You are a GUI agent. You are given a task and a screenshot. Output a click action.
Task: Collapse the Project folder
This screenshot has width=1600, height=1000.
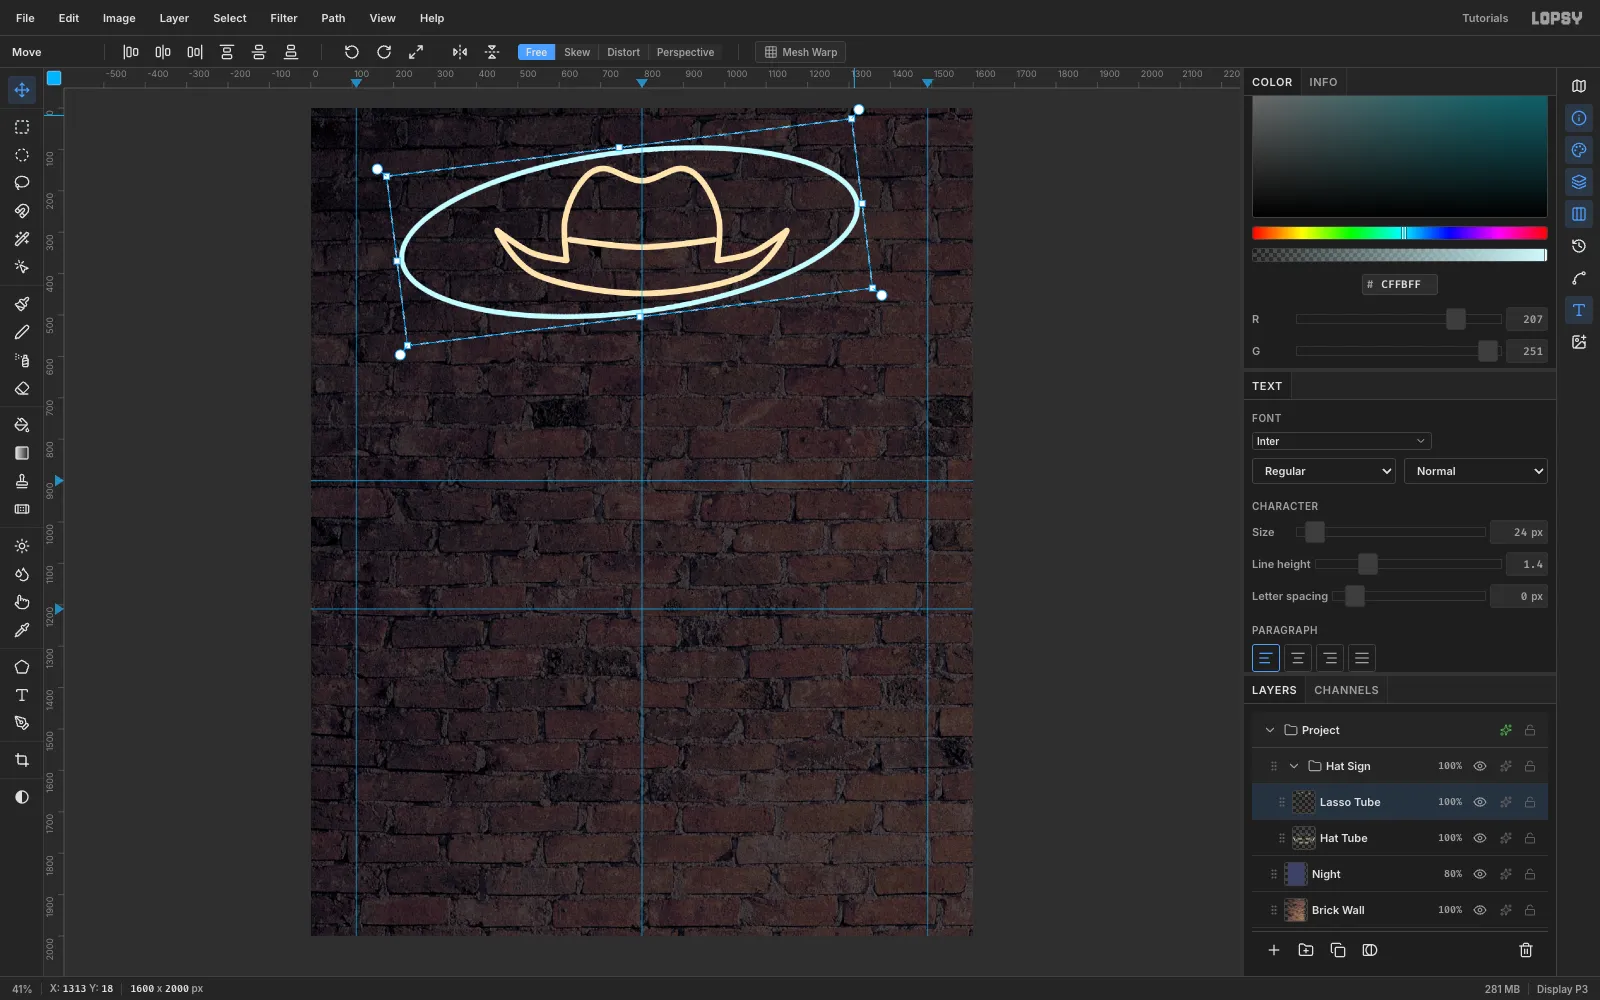click(1270, 730)
